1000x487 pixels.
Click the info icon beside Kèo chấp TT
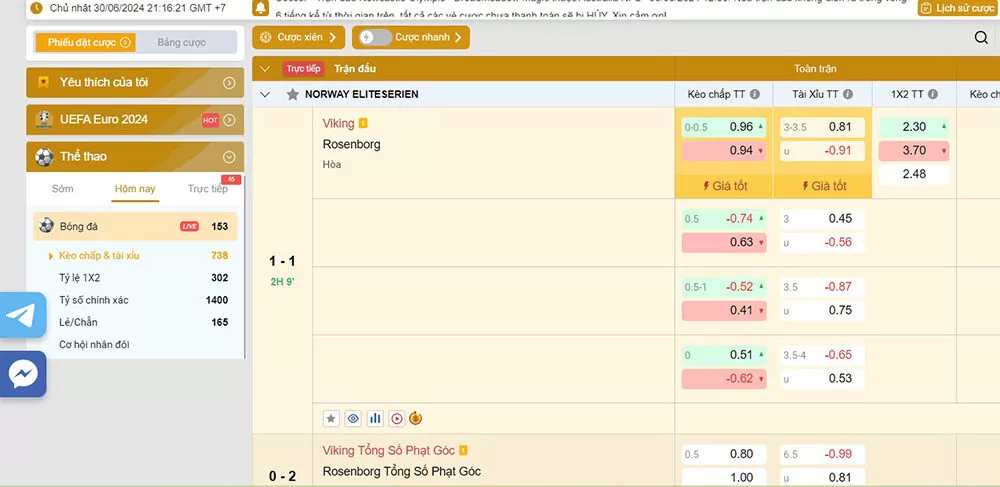[x=755, y=95]
